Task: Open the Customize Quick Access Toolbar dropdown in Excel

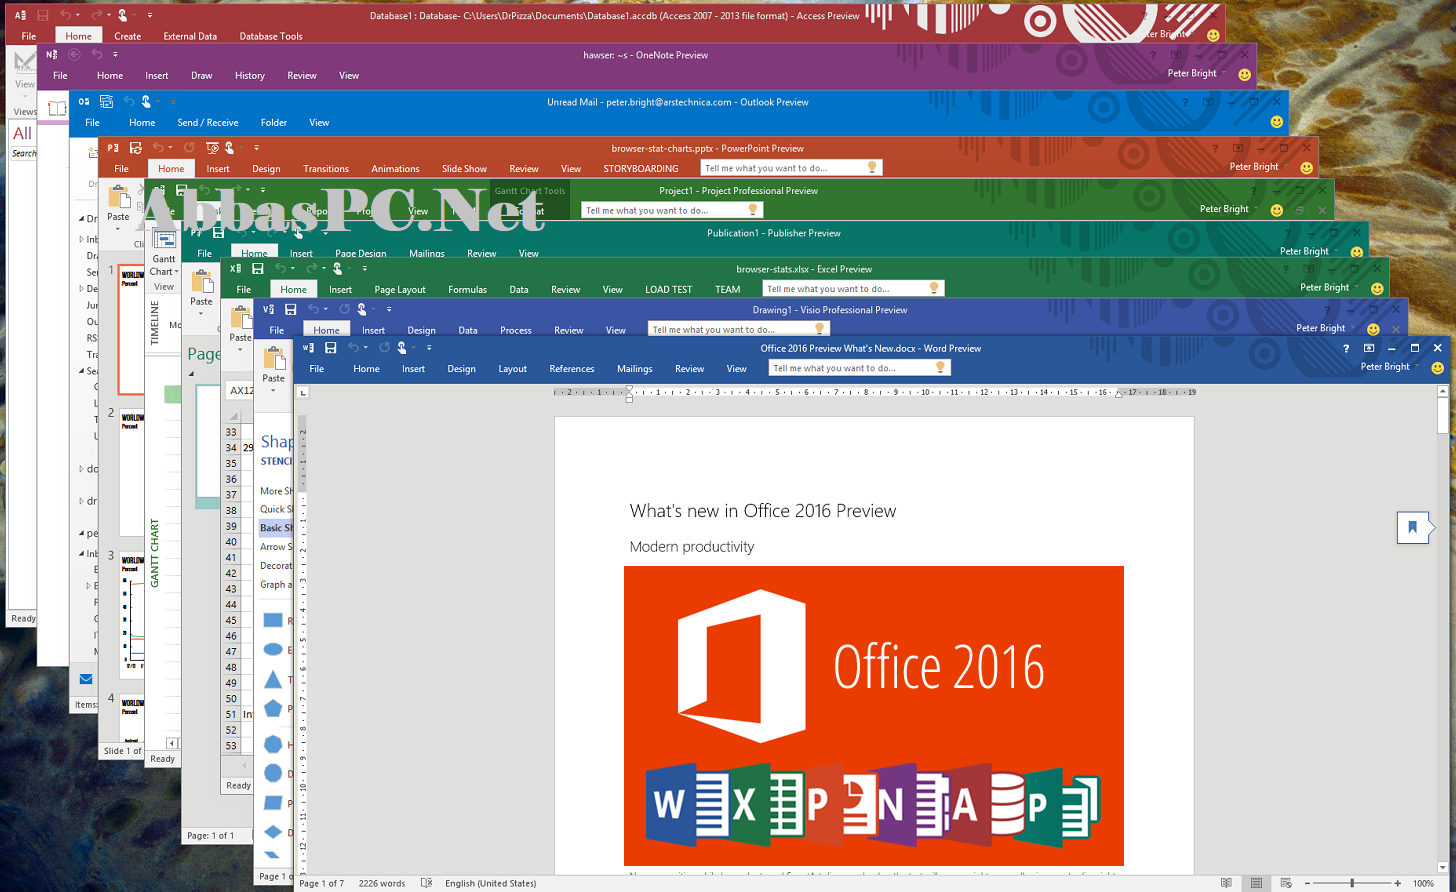Action: (364, 269)
